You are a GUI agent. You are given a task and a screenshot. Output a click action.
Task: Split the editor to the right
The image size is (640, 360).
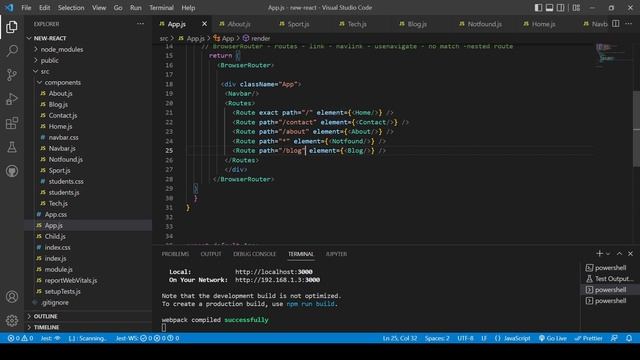(616, 24)
